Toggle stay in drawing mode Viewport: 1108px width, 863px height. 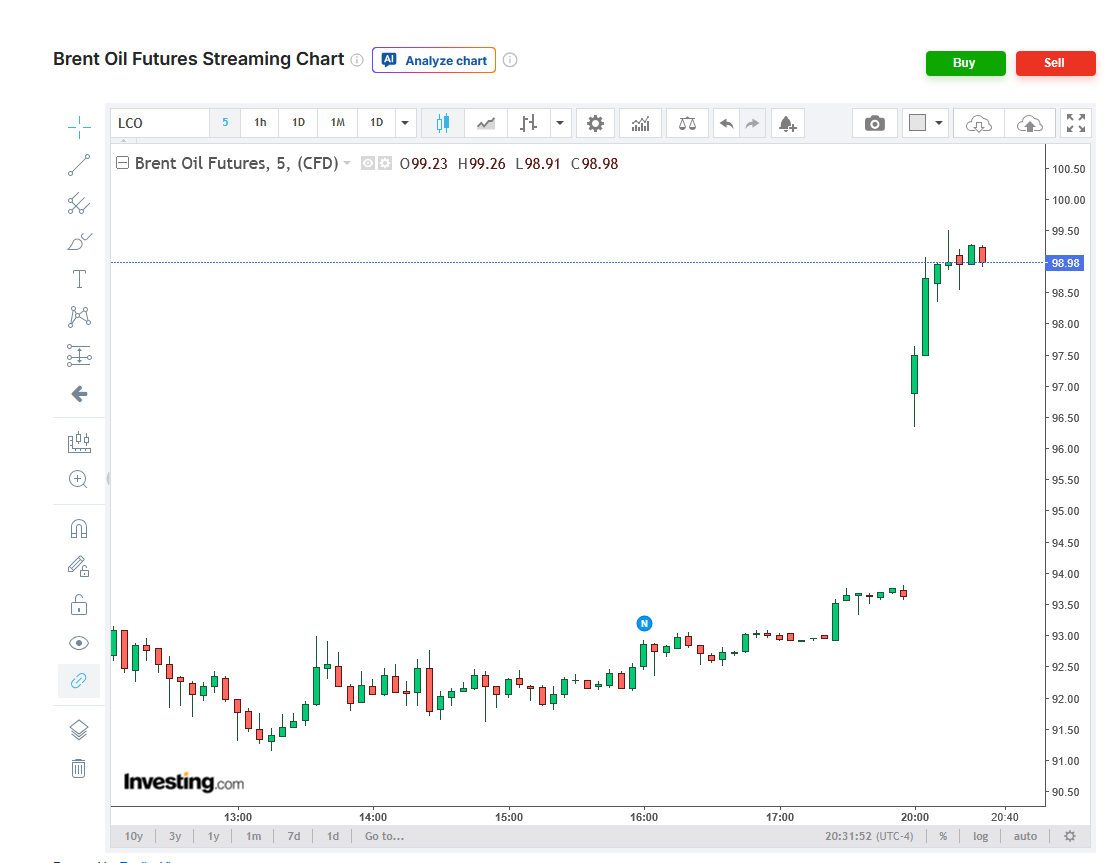coord(79,566)
